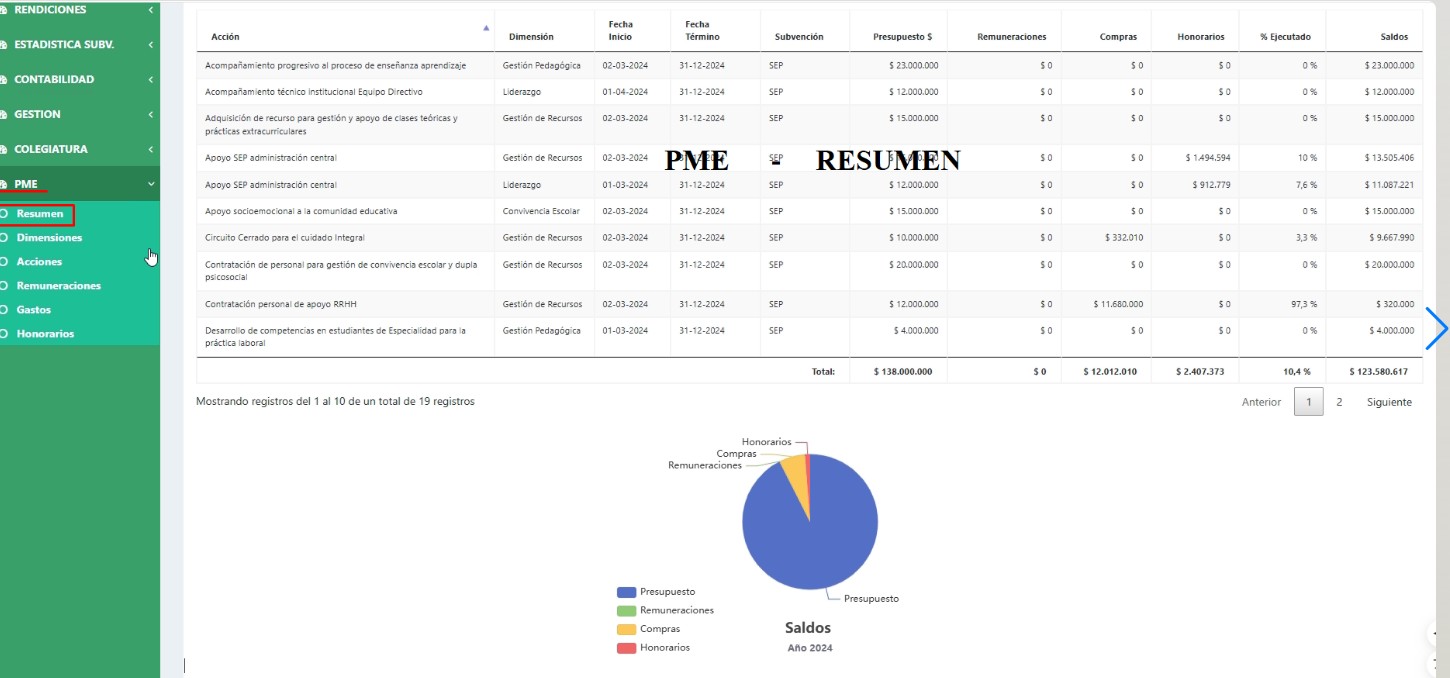Open Remuneraciones in the PME submenu
Screen dimensions: 1450x678
(58, 286)
